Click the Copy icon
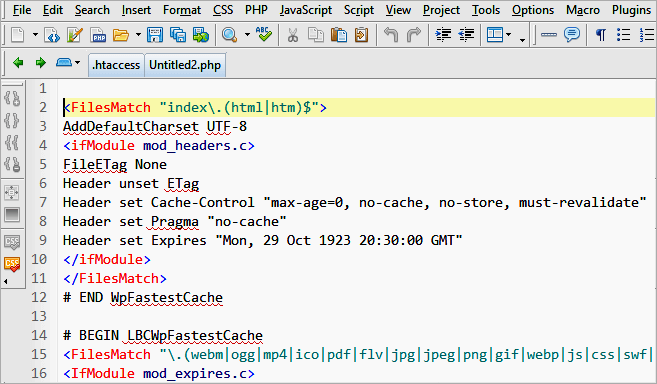The image size is (657, 384). tap(316, 35)
